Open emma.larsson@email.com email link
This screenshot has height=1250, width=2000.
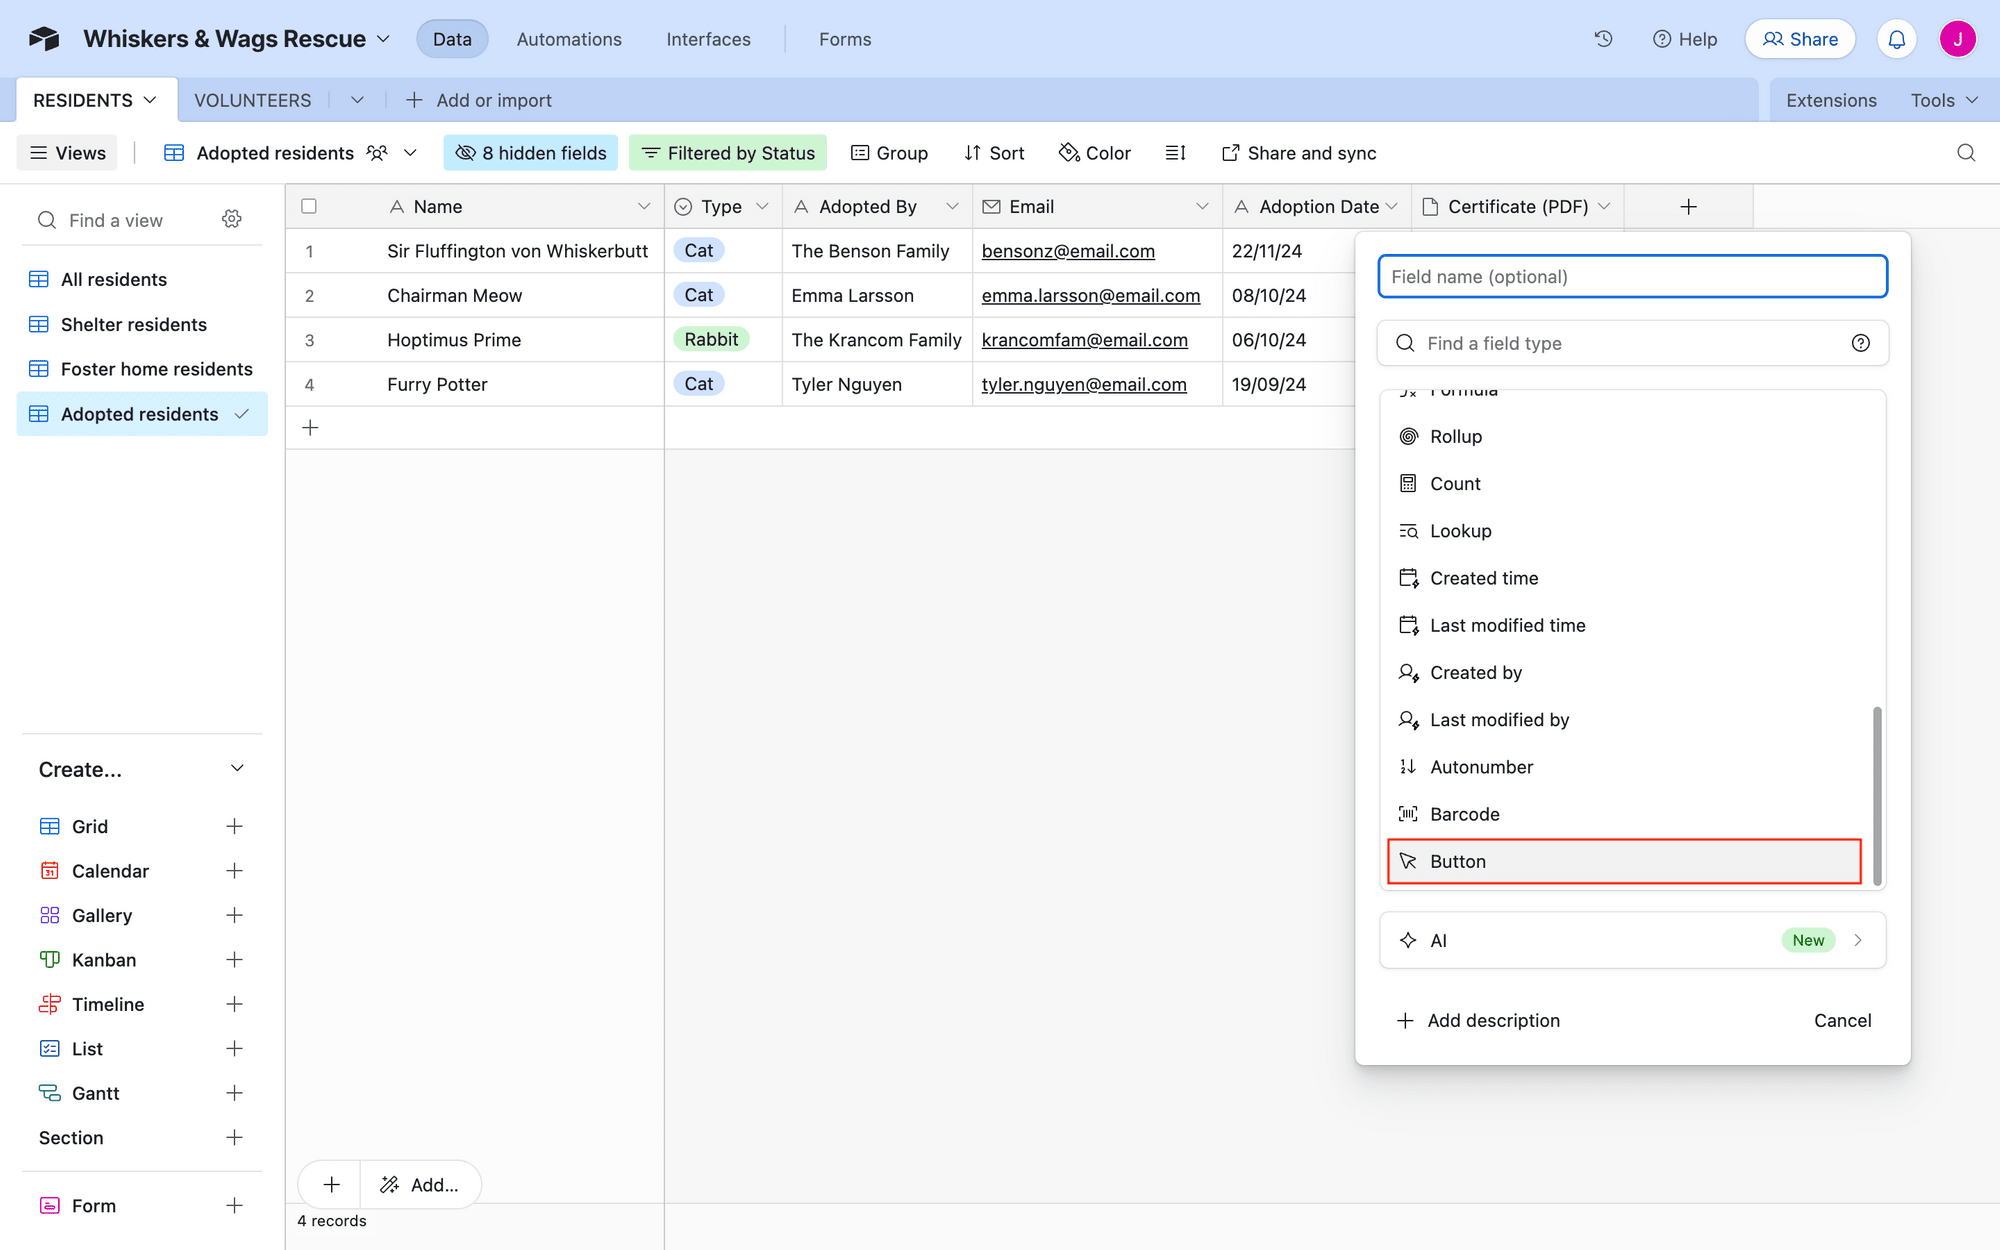(1091, 295)
